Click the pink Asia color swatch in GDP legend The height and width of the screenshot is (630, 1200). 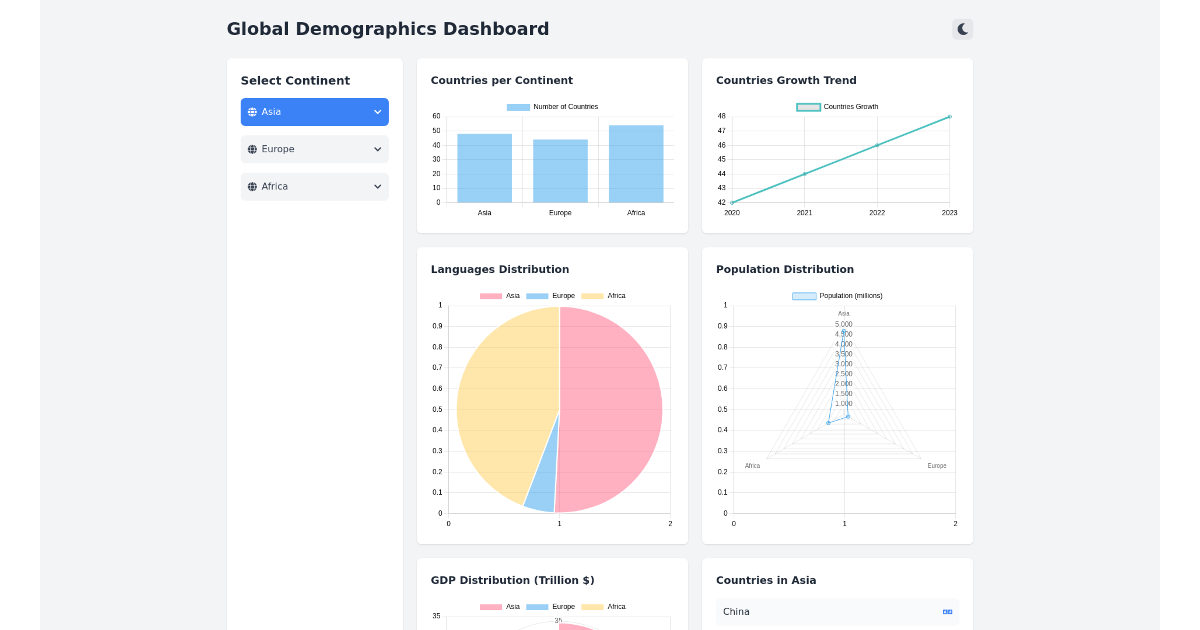click(490, 606)
